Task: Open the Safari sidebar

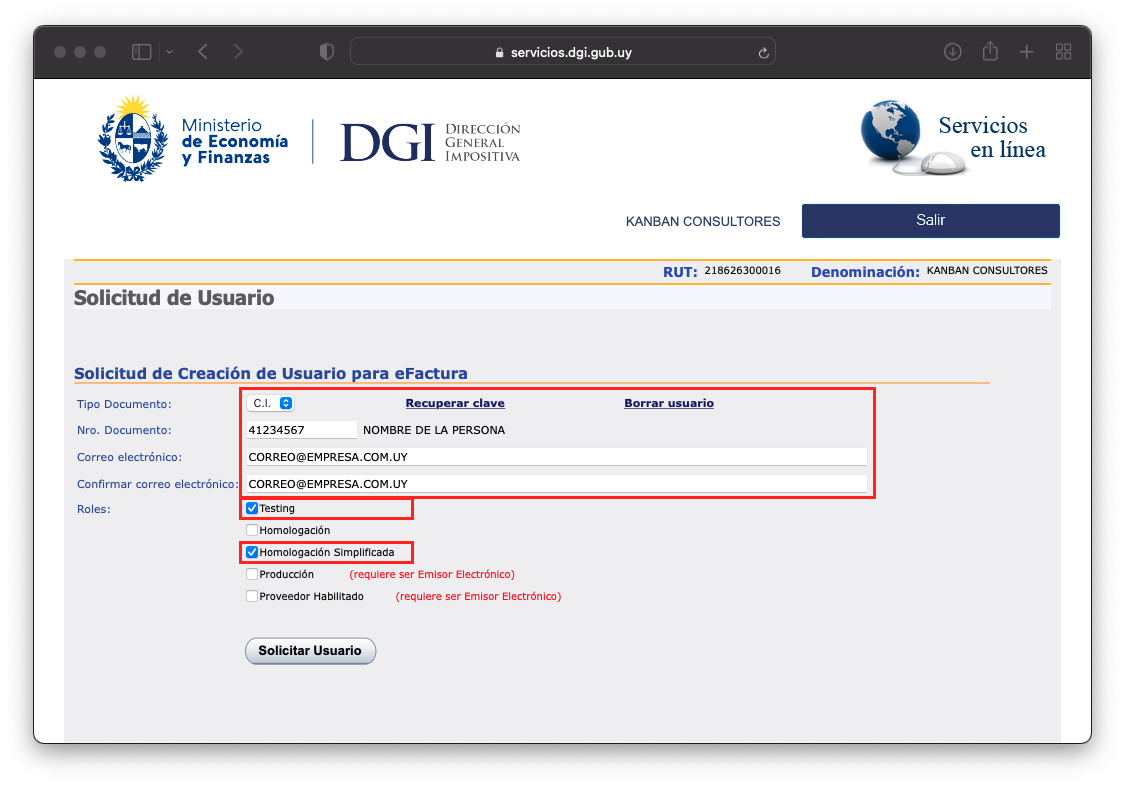Action: (141, 51)
